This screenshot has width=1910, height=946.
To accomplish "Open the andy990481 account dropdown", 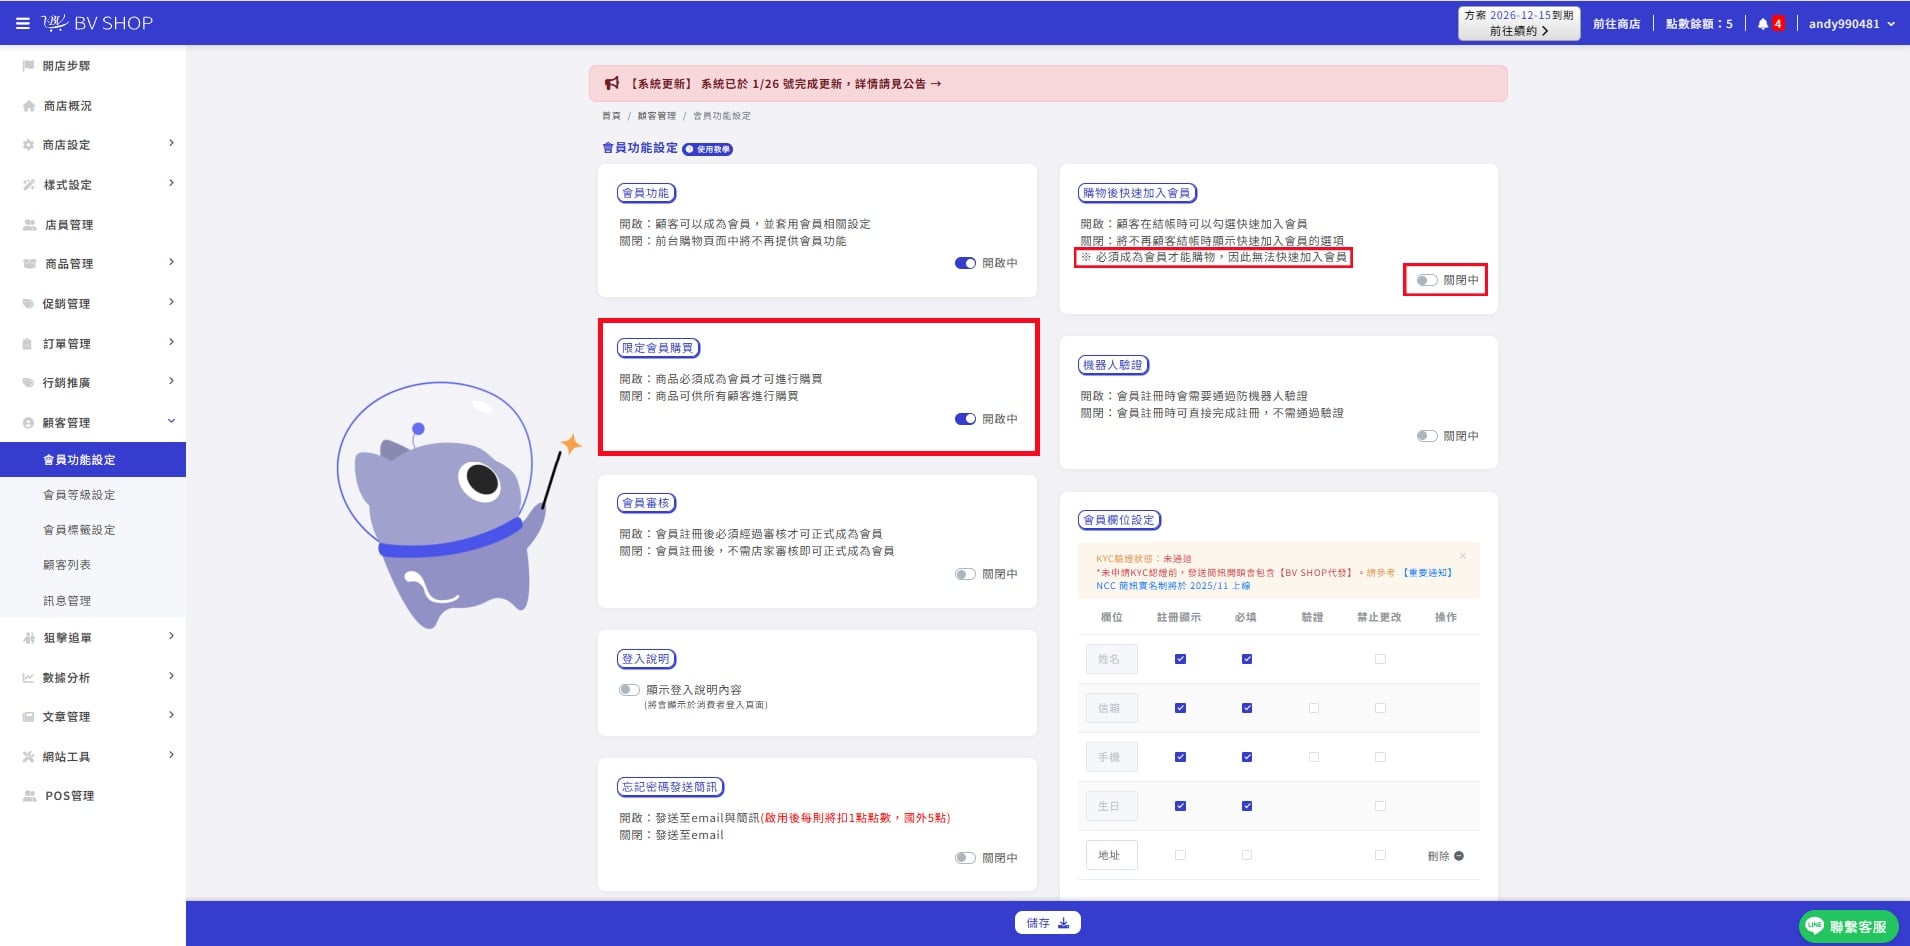I will click(x=1851, y=24).
